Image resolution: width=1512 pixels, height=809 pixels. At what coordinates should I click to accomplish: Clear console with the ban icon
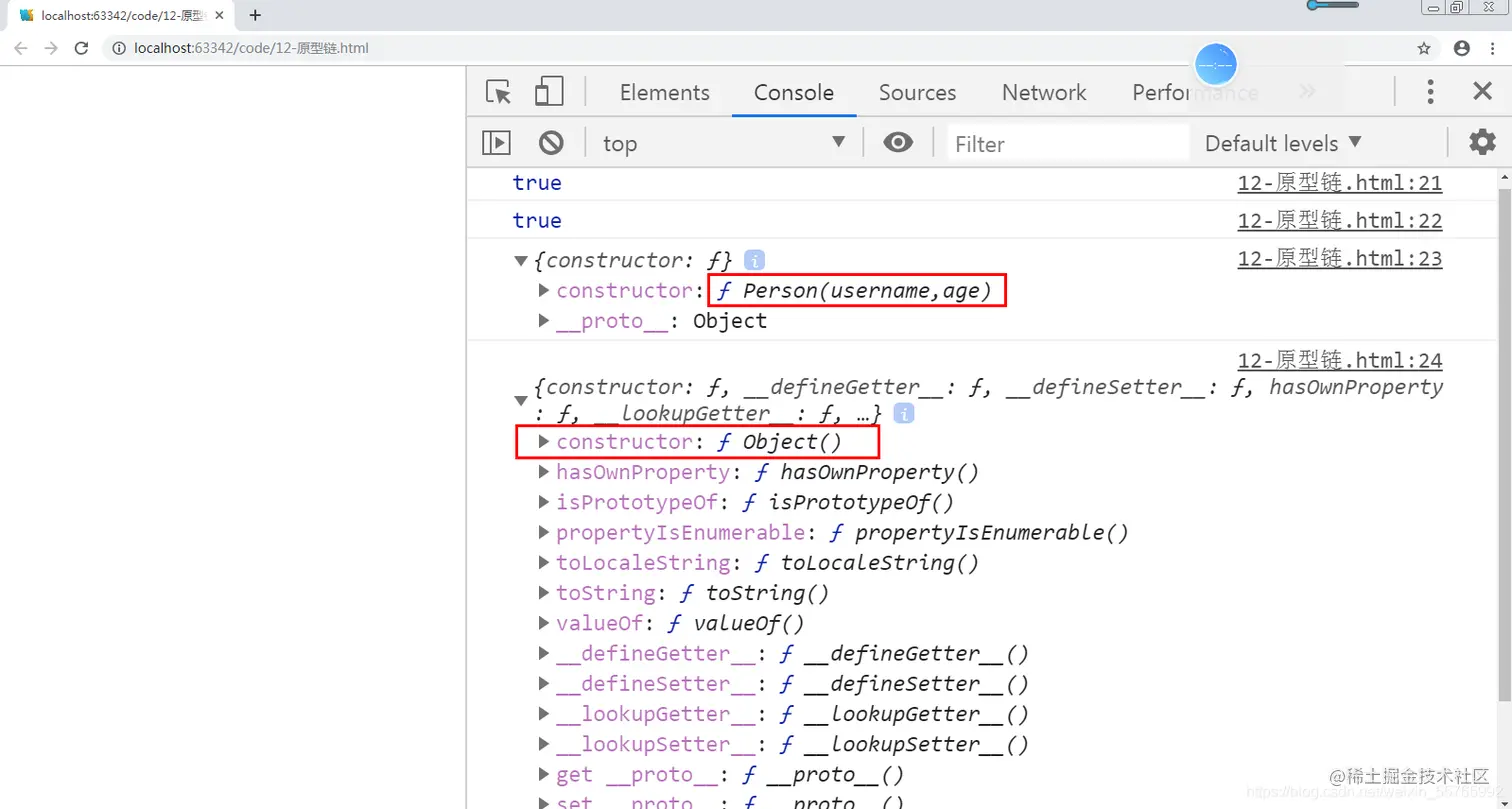pos(551,143)
